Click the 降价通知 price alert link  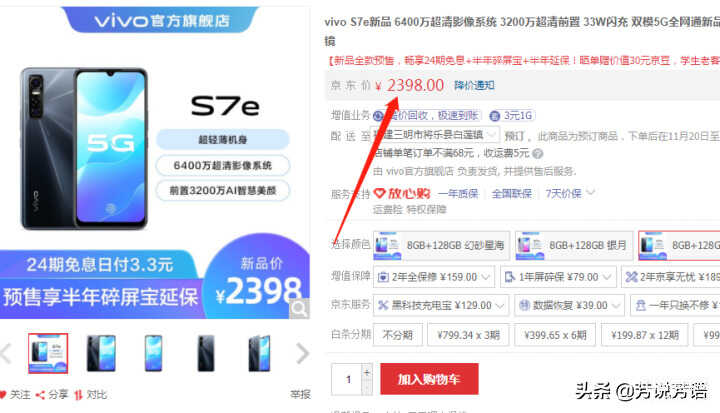pyautogui.click(x=474, y=85)
